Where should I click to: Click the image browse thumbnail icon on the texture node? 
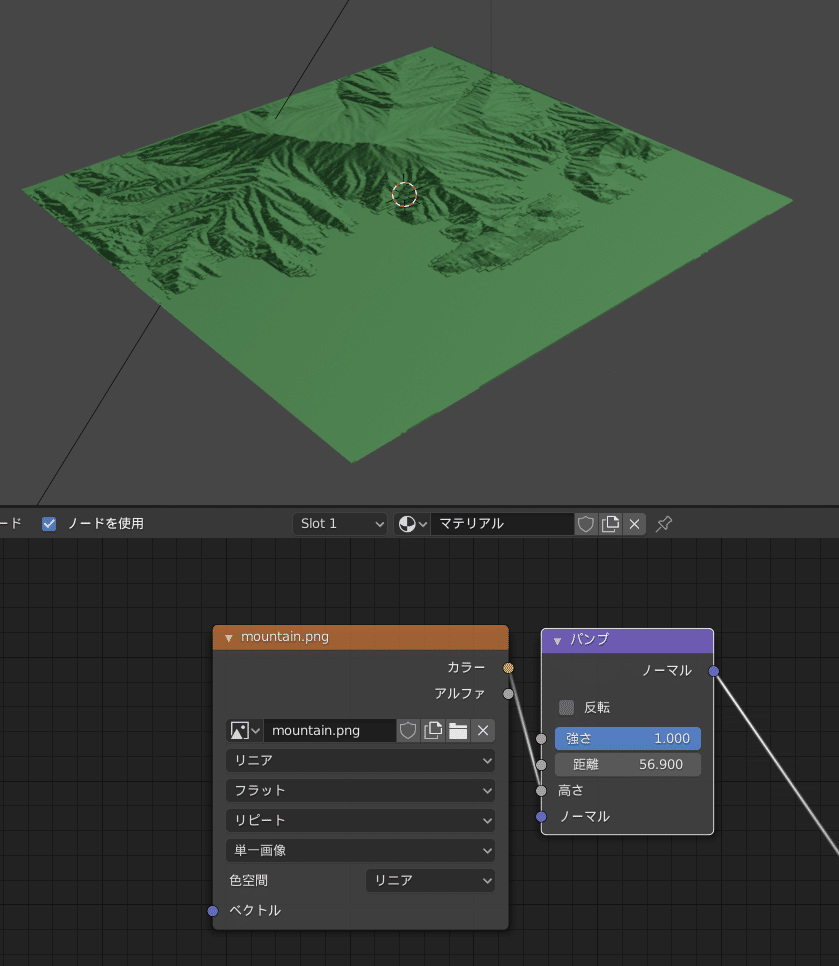(240, 730)
